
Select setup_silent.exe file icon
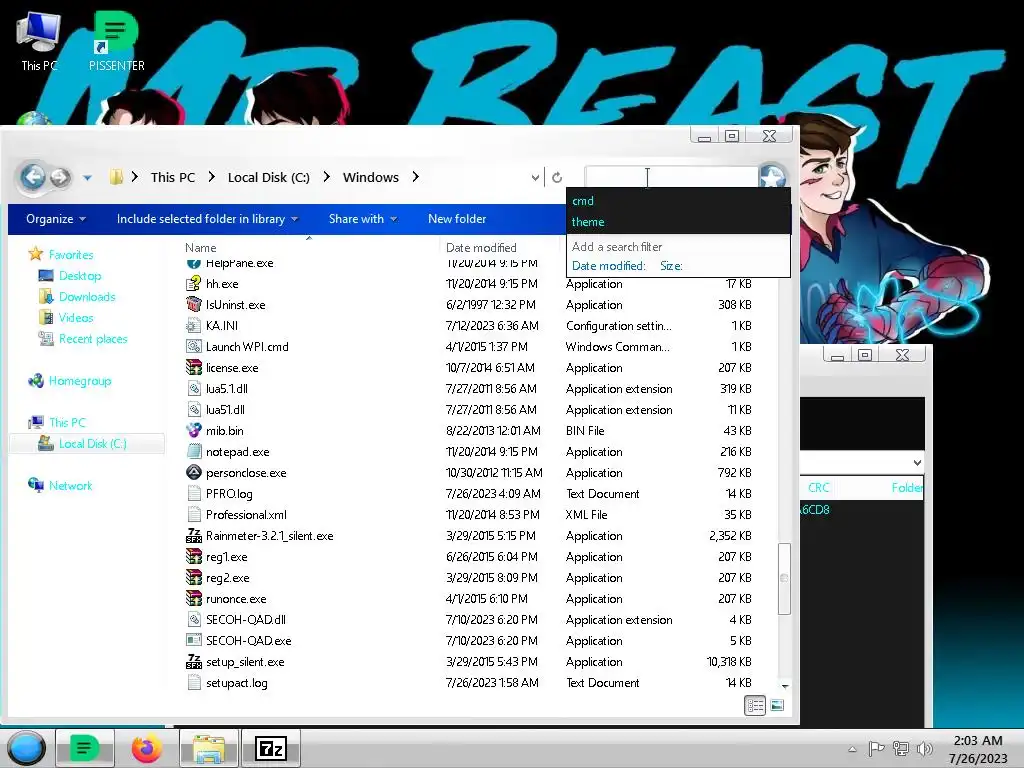193,662
